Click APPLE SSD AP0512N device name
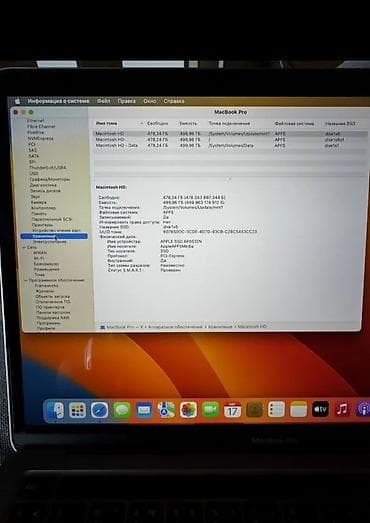 (x=181, y=241)
